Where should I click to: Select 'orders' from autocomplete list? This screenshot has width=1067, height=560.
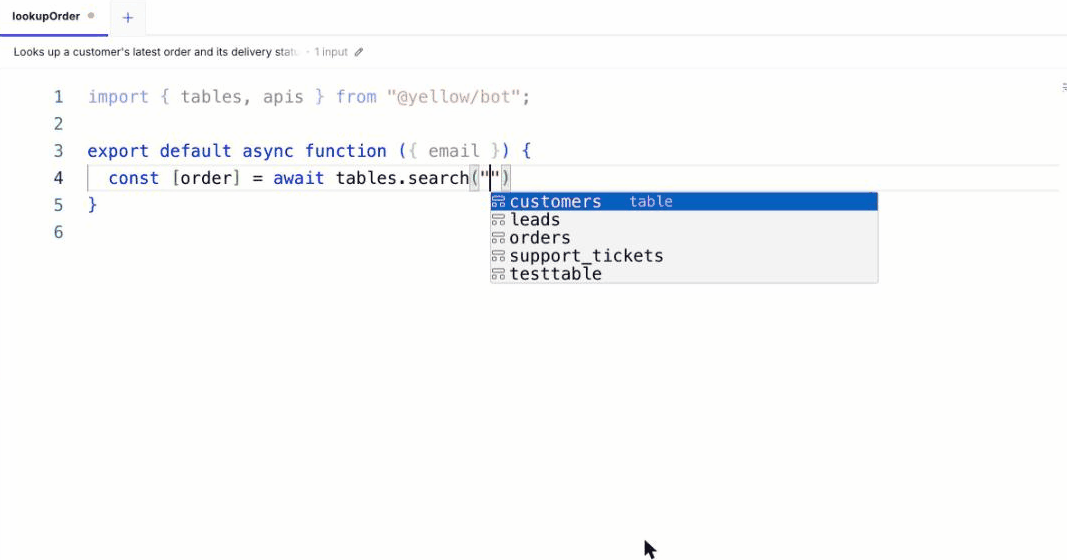[x=684, y=237]
